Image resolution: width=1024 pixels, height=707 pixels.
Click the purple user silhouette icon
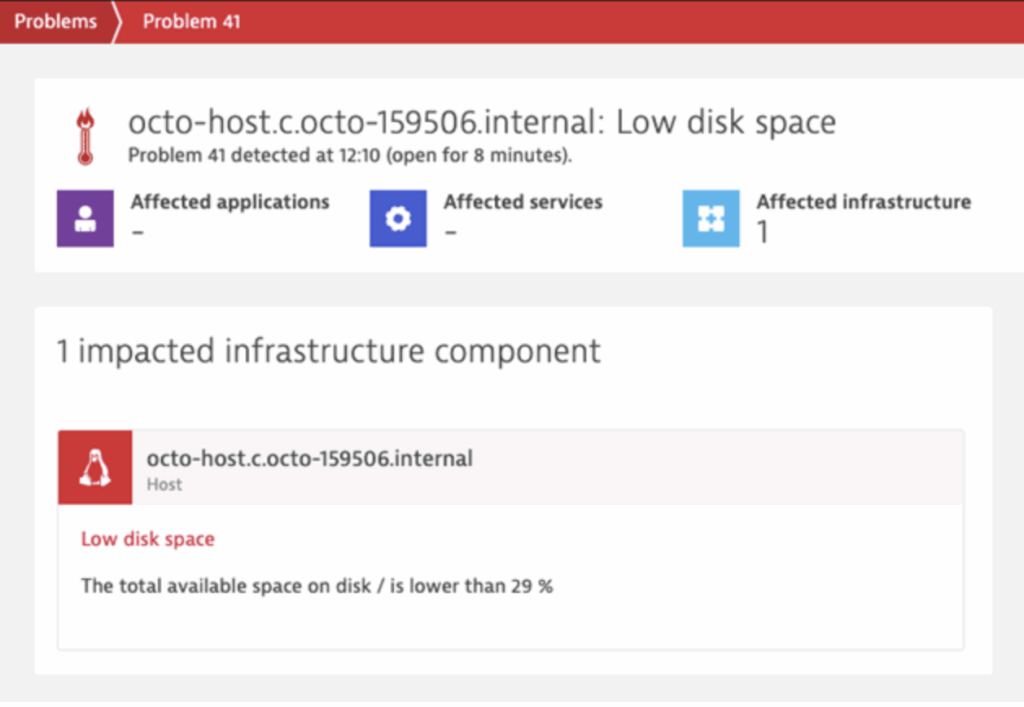point(85,218)
